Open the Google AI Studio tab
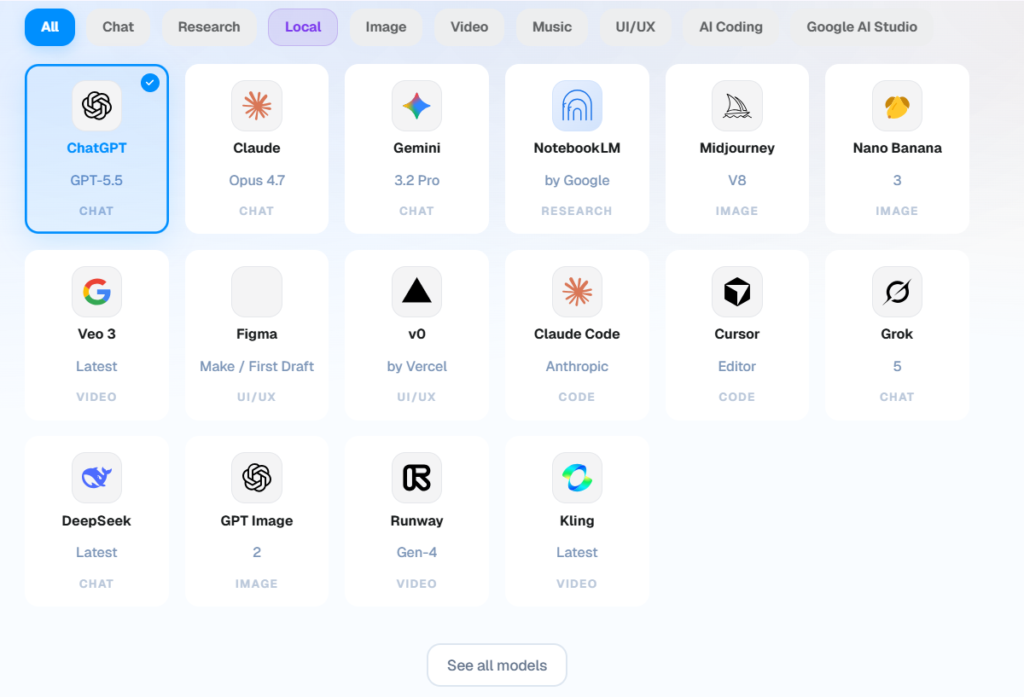The image size is (1024, 697). (861, 27)
